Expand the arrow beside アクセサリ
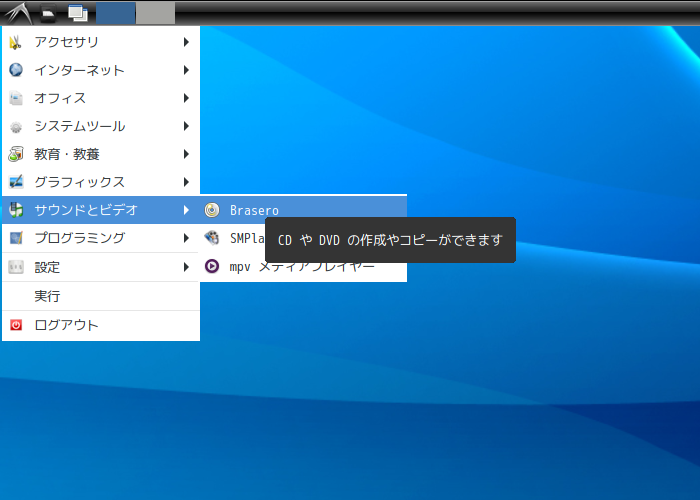Image resolution: width=700 pixels, height=500 pixels. pos(186,42)
